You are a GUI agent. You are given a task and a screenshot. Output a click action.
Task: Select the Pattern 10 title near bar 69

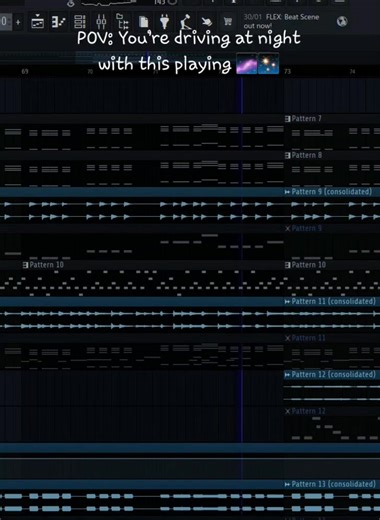[47, 265]
